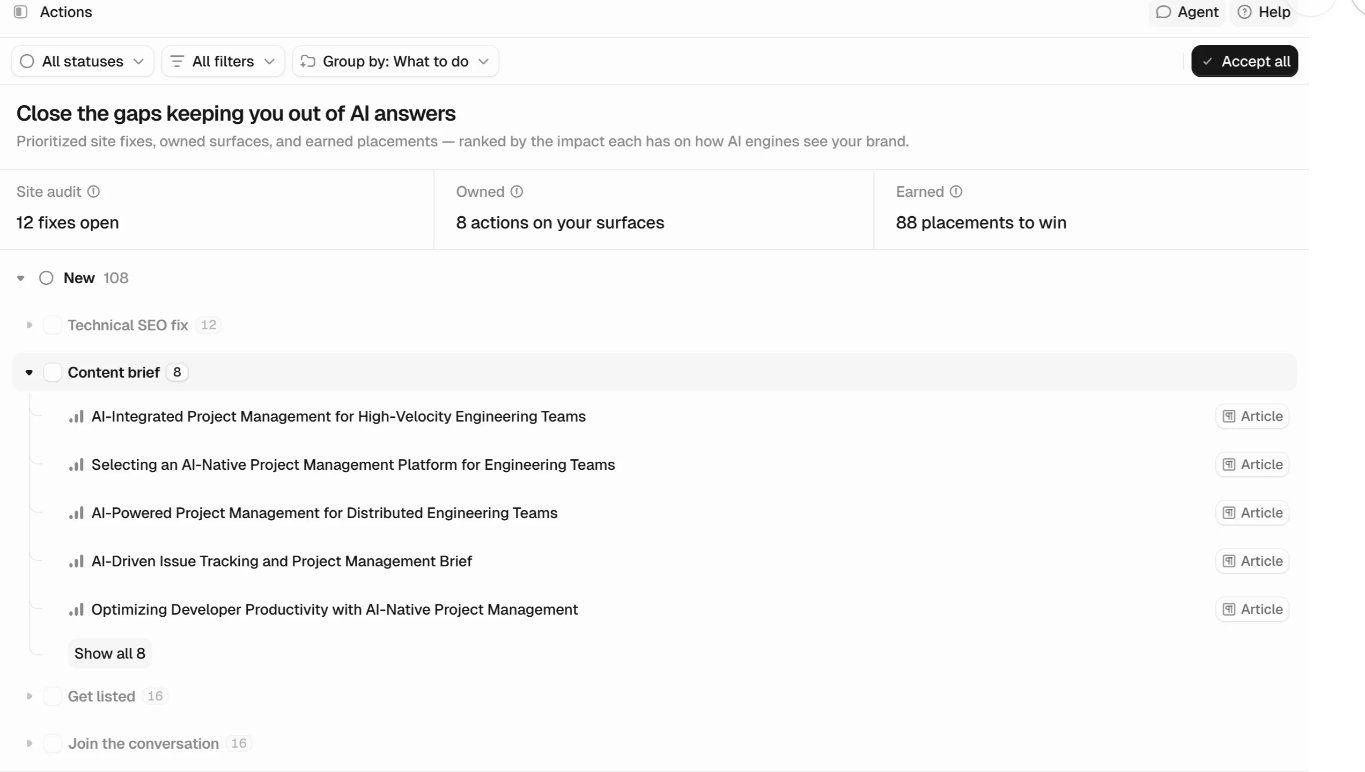Viewport: 1365px width, 772px height.
Task: Open the Help menu
Action: (1264, 12)
